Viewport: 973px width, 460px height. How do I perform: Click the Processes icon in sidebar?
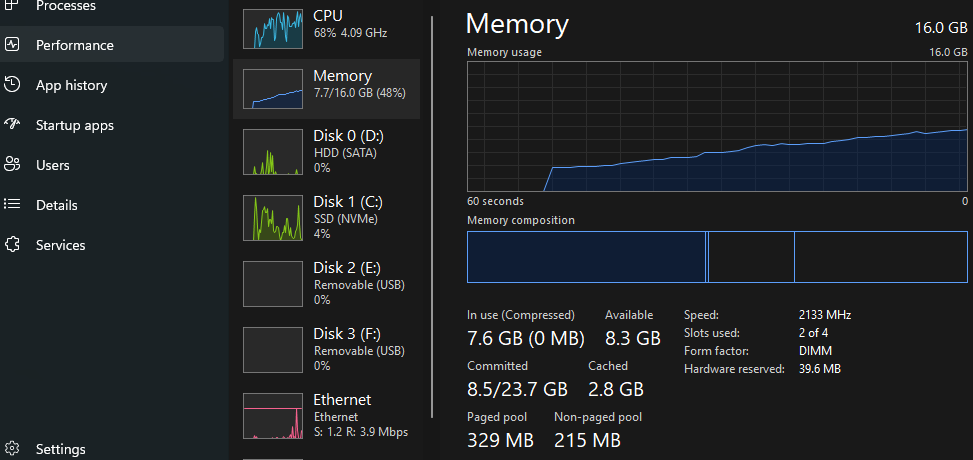12,5
